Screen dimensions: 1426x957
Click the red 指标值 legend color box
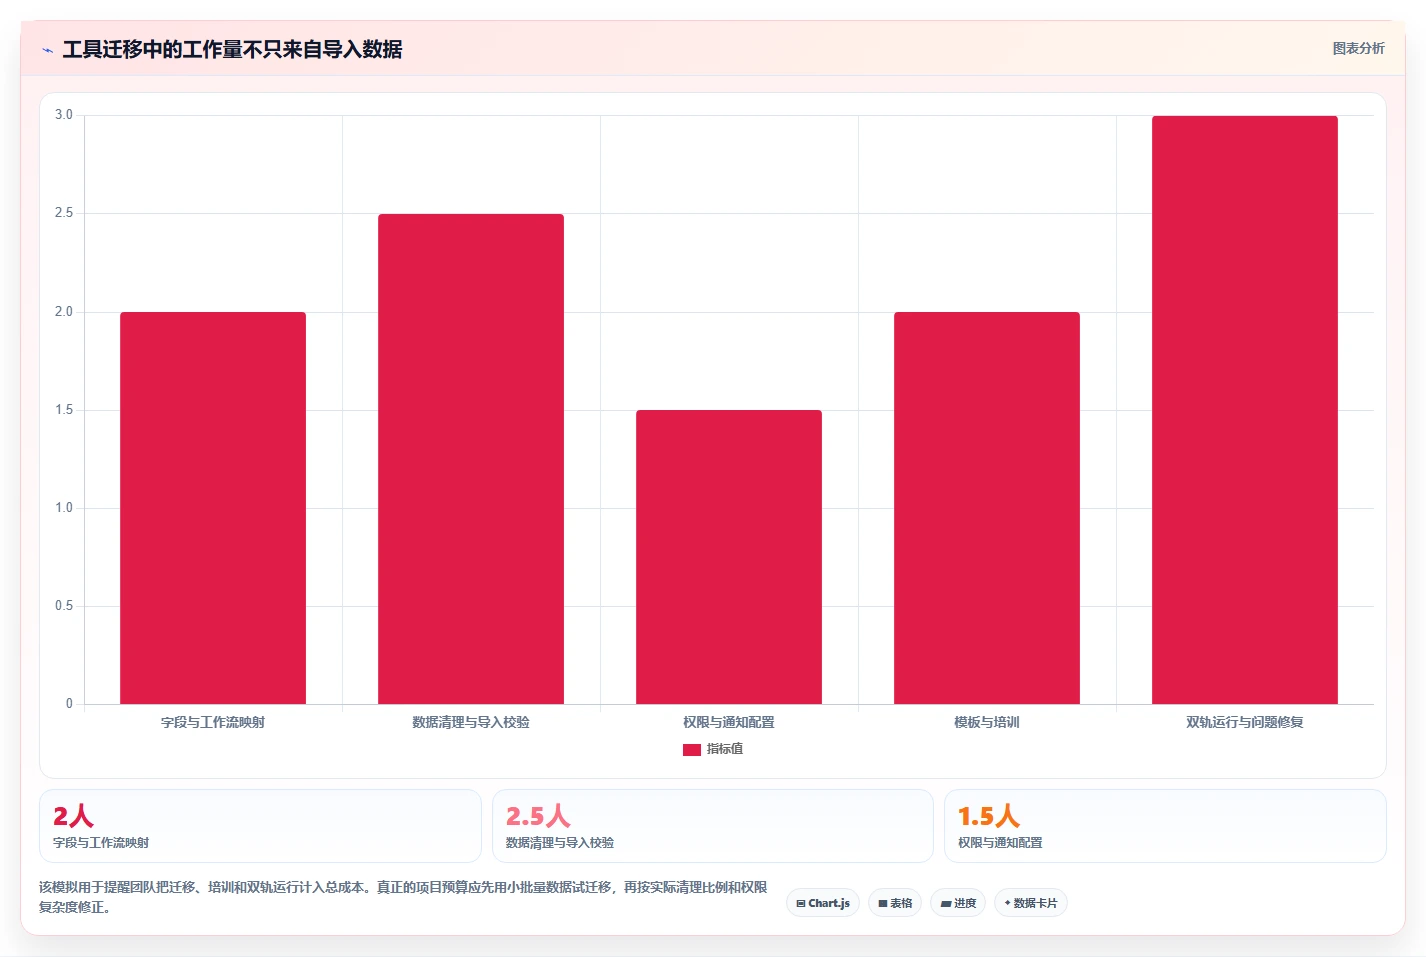692,750
